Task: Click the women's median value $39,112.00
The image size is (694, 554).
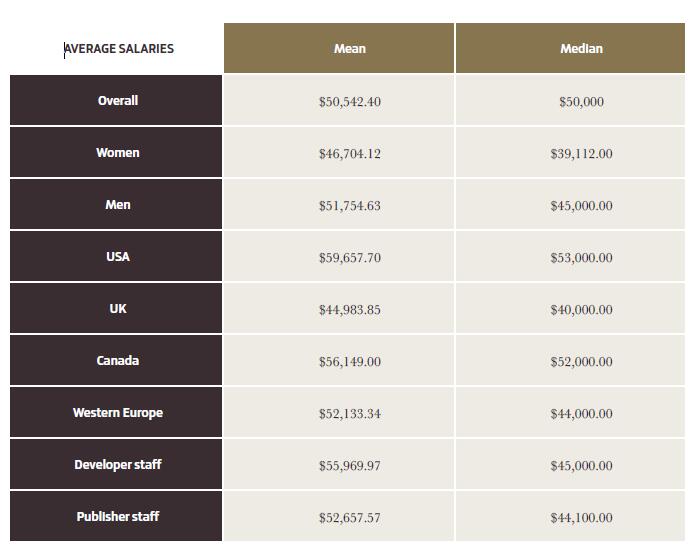Action: 582,154
